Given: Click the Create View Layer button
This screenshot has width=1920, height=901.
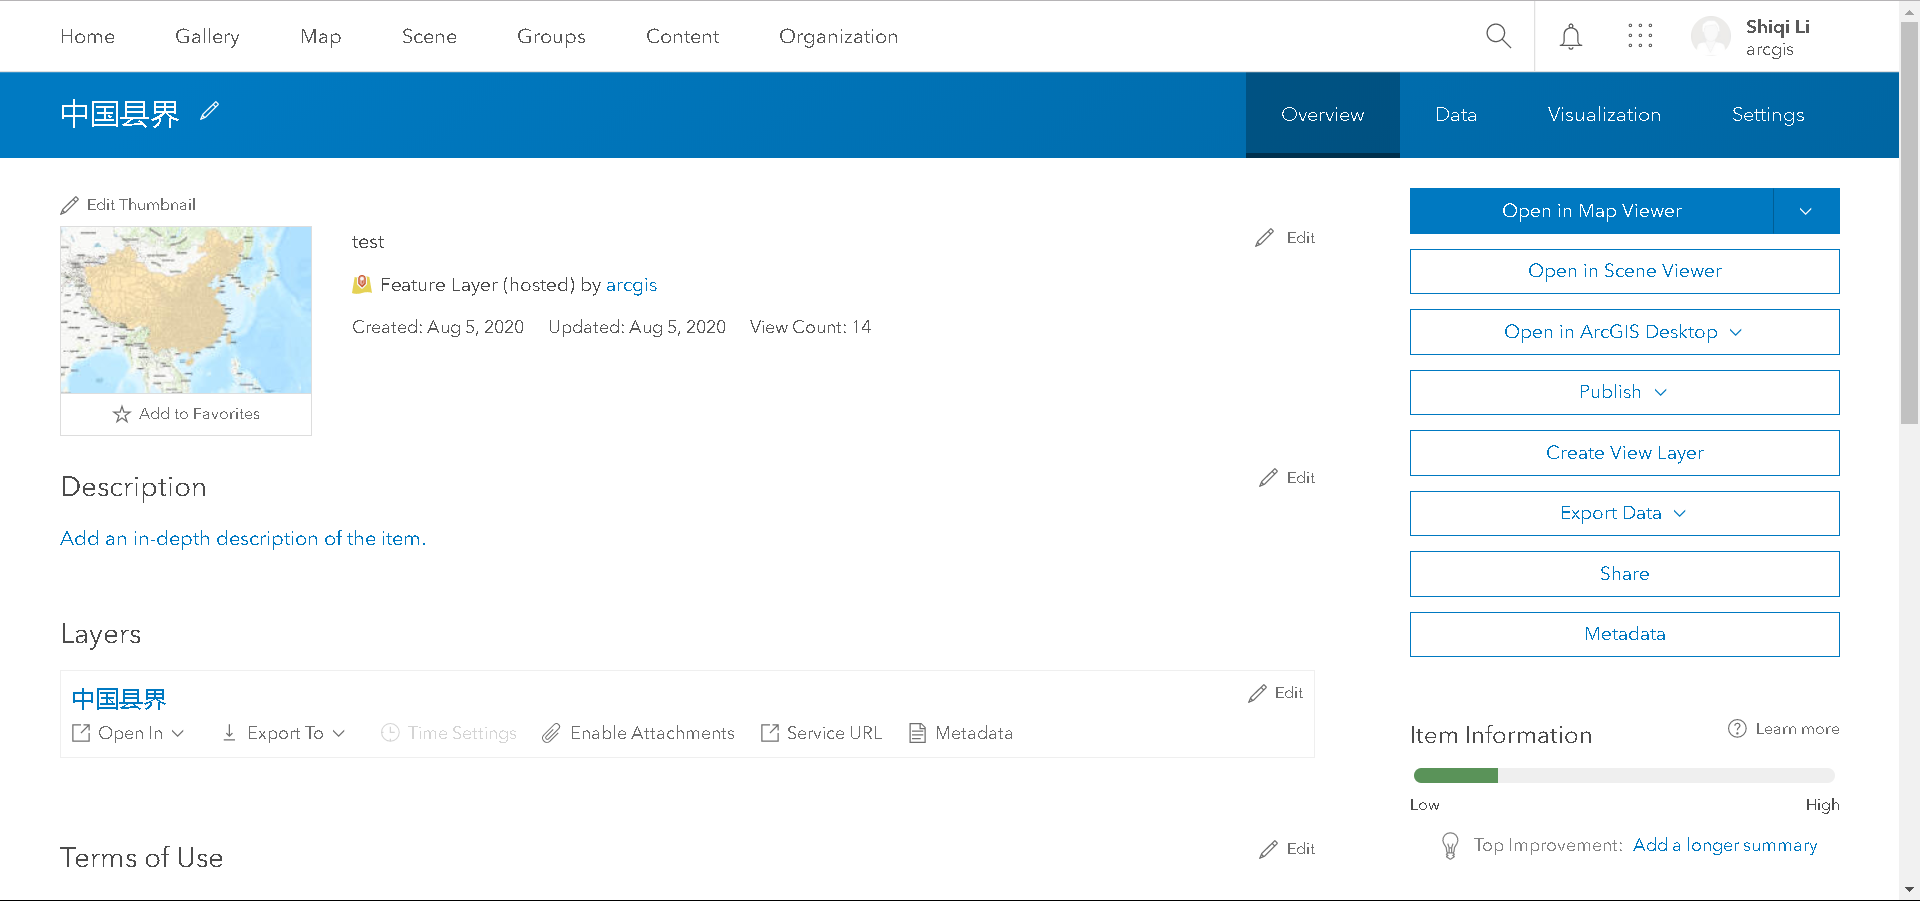Looking at the screenshot, I should pos(1625,453).
